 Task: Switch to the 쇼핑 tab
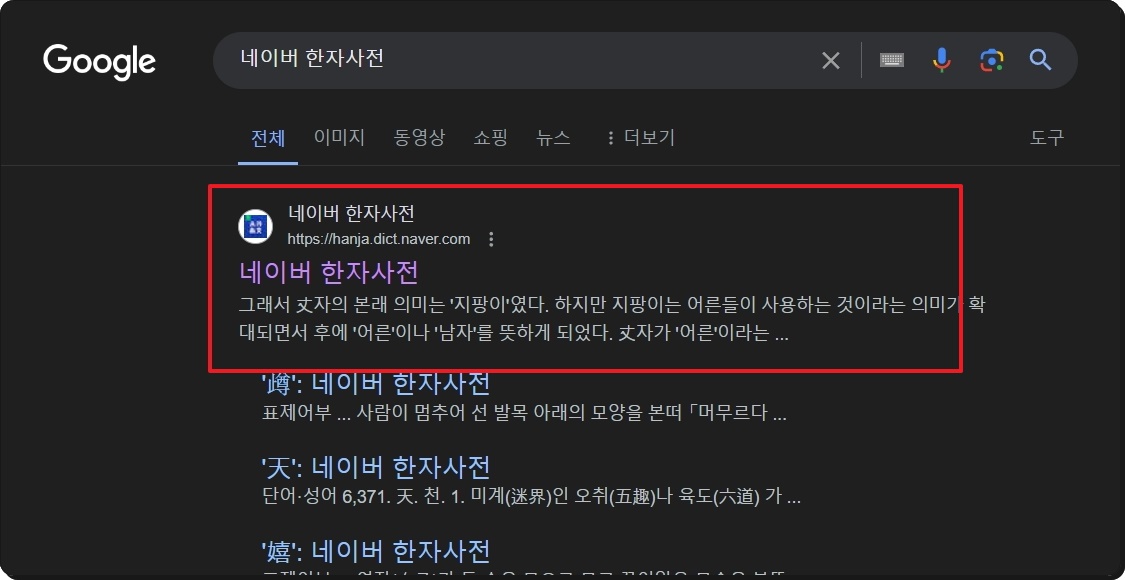[x=491, y=138]
